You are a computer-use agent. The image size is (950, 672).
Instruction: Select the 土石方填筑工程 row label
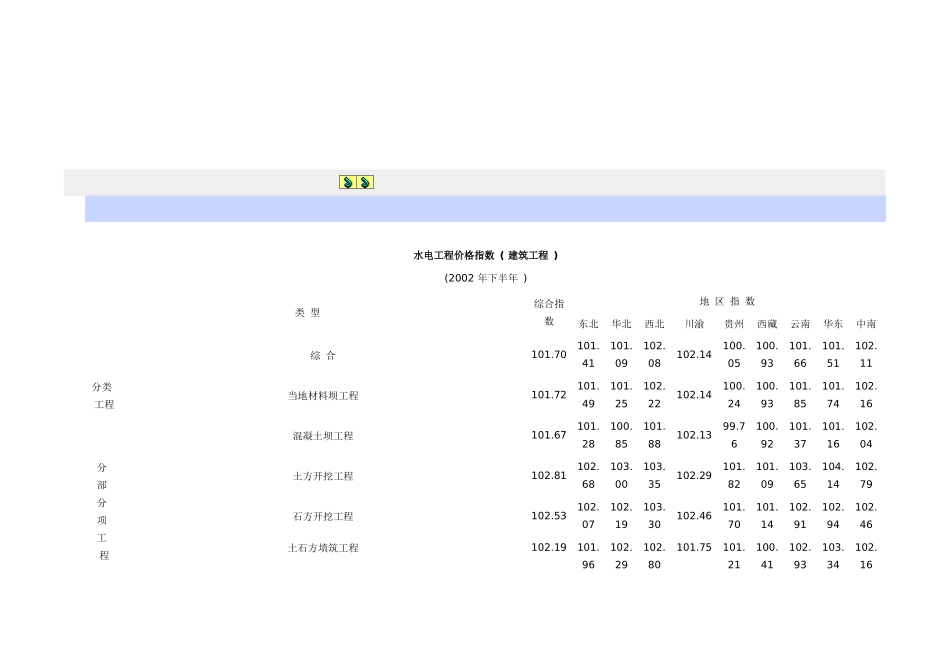(x=323, y=548)
